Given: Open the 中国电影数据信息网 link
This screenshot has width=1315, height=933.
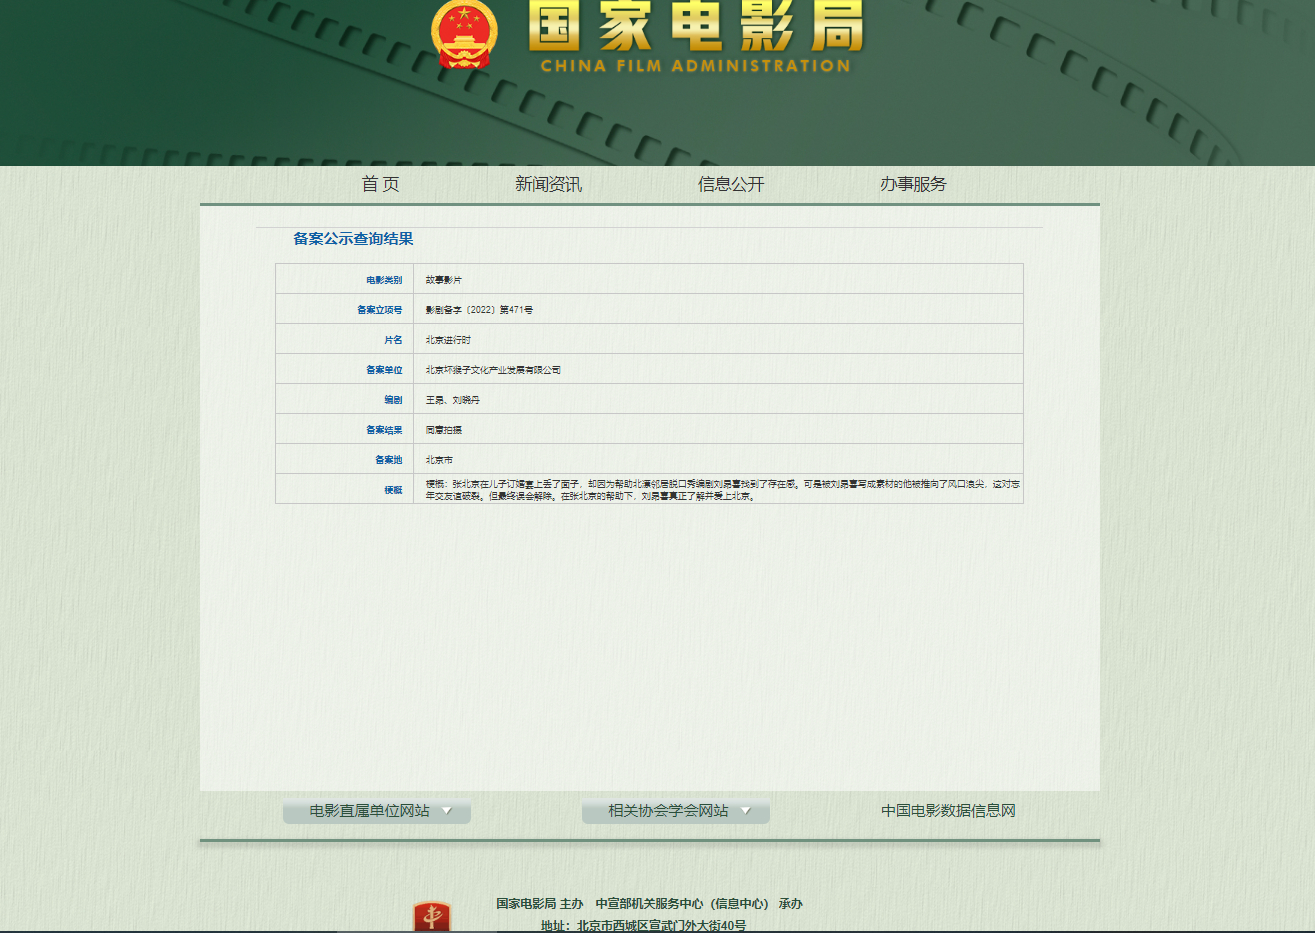Looking at the screenshot, I should pos(948,811).
